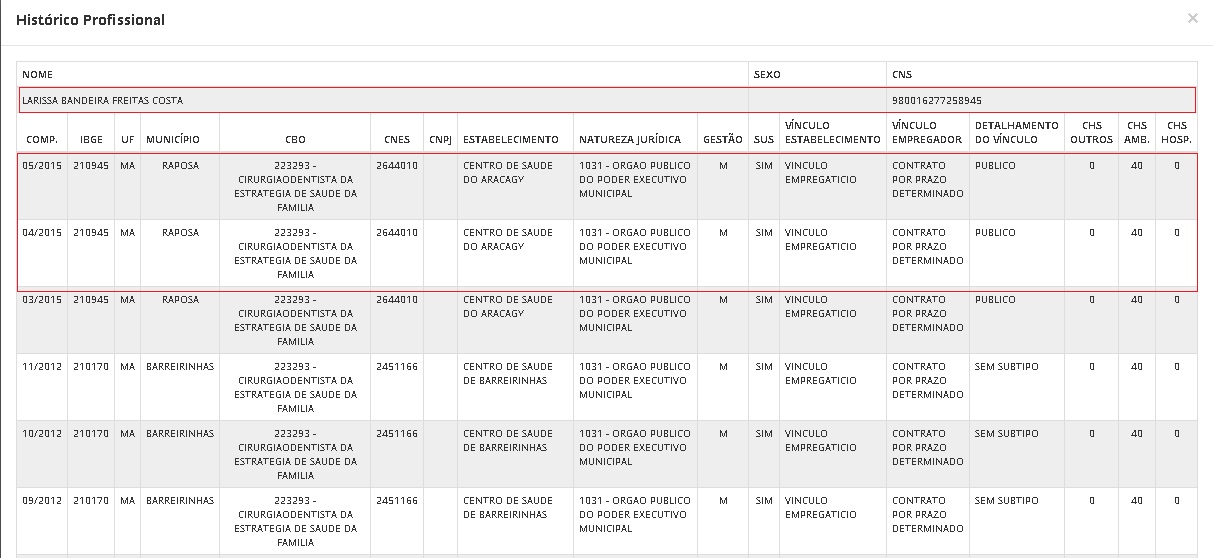Click the NATUREZA JURÍDICA column header
The width and height of the screenshot is (1213, 558).
point(630,140)
